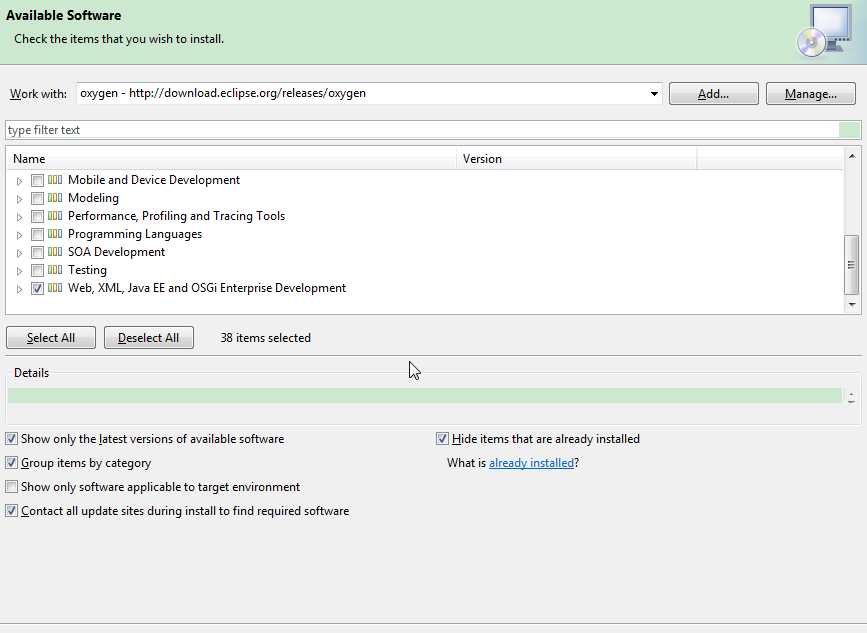The image size is (867, 633).
Task: Click the Performance, Profiling and Tracing Tools category icon
Action: (x=55, y=216)
